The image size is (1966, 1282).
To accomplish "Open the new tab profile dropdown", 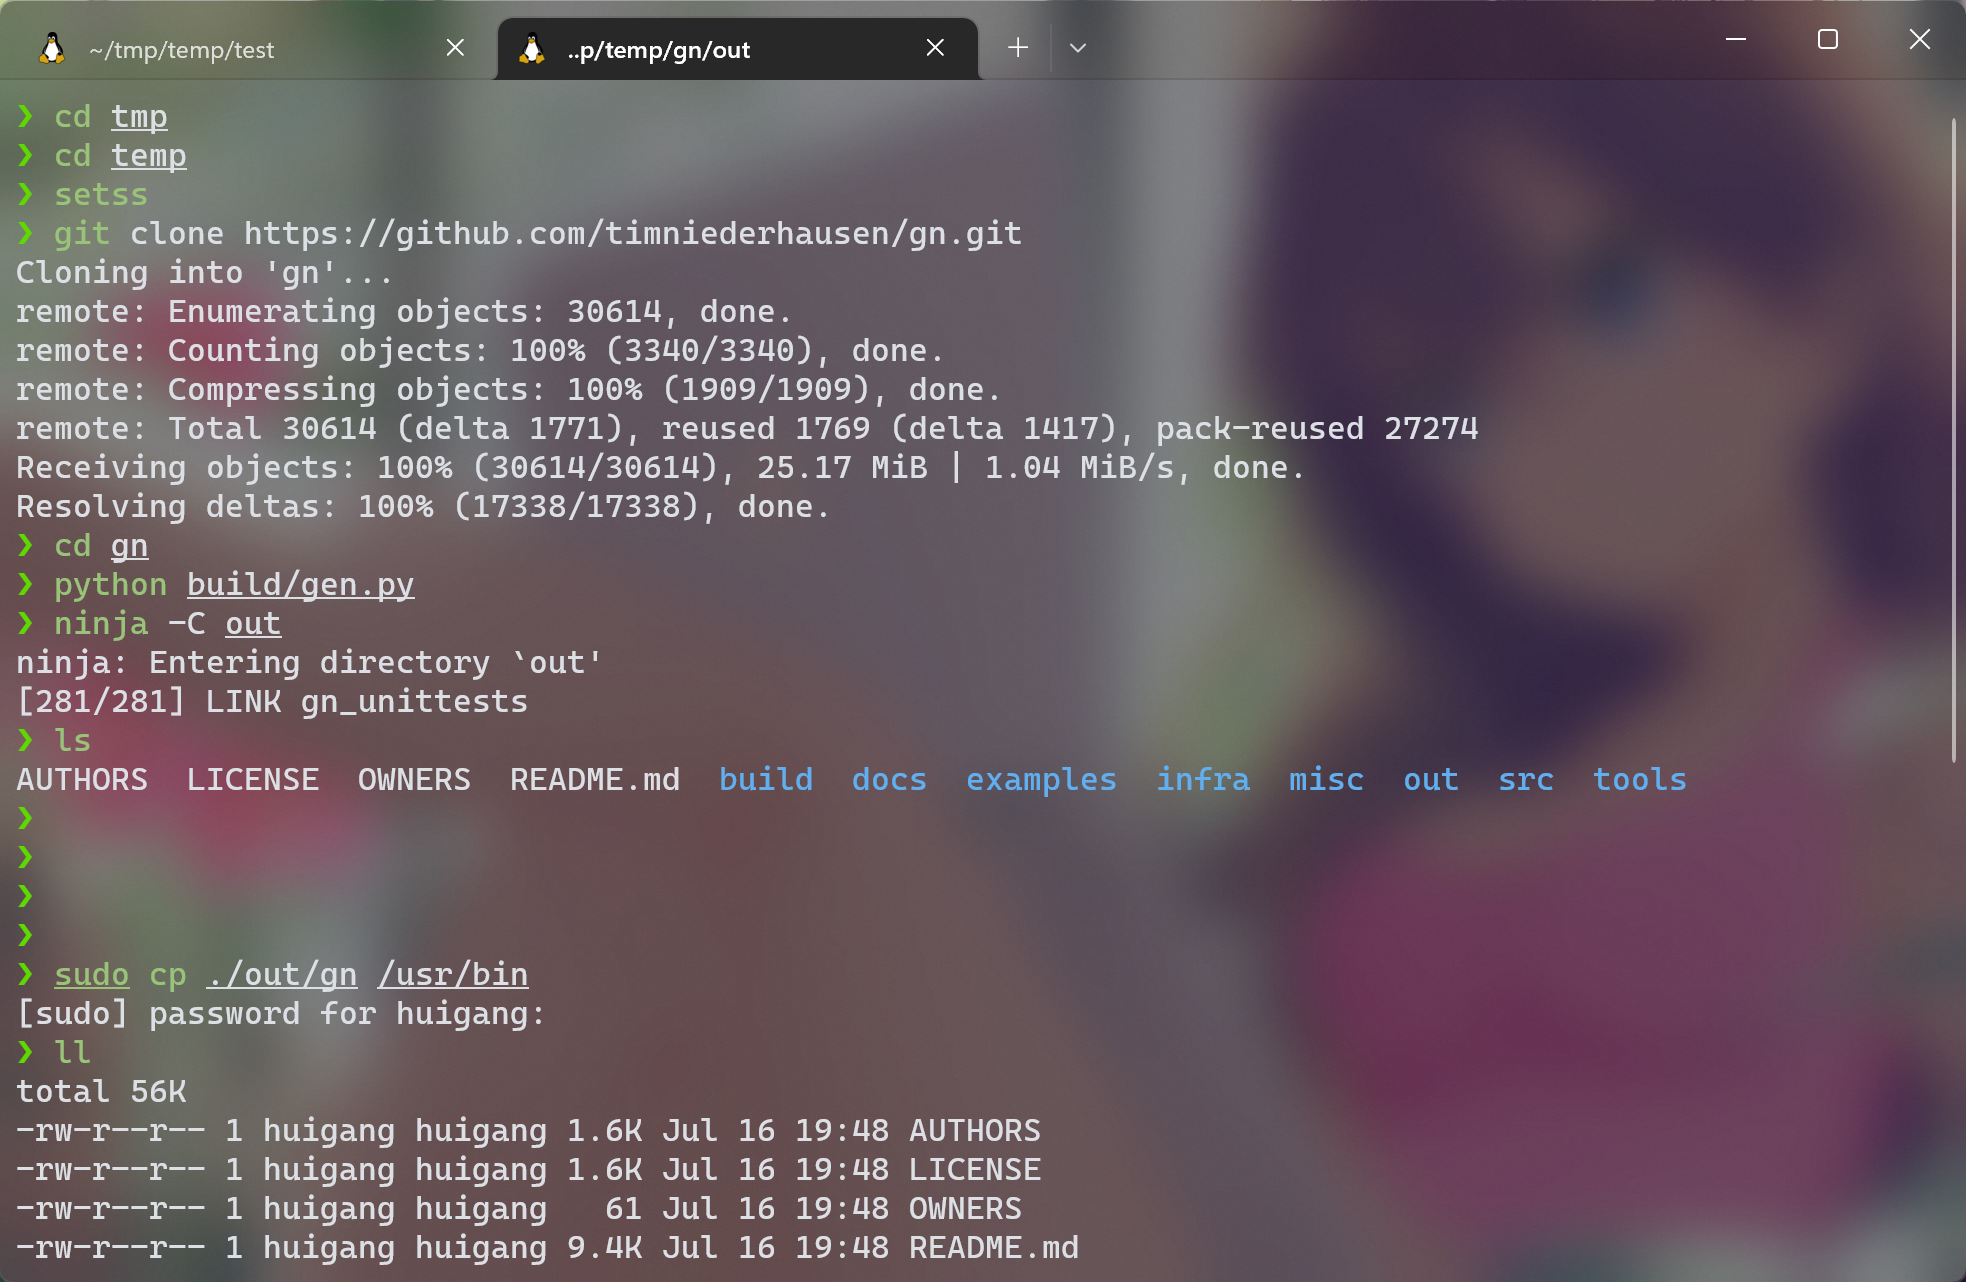I will pos(1078,48).
